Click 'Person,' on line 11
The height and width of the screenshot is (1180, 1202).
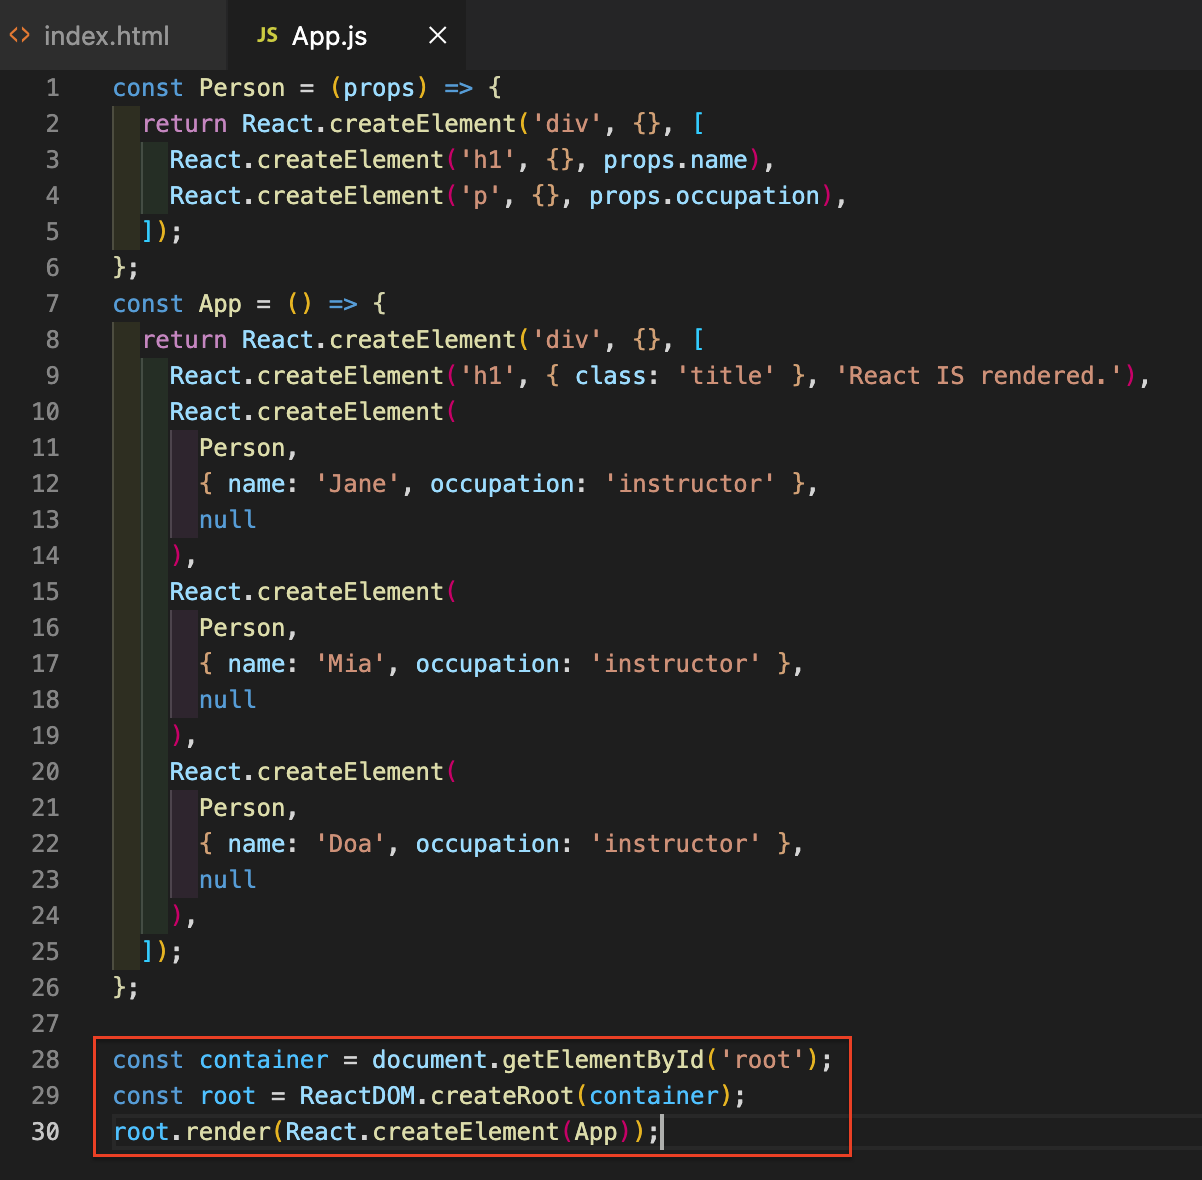(x=249, y=448)
